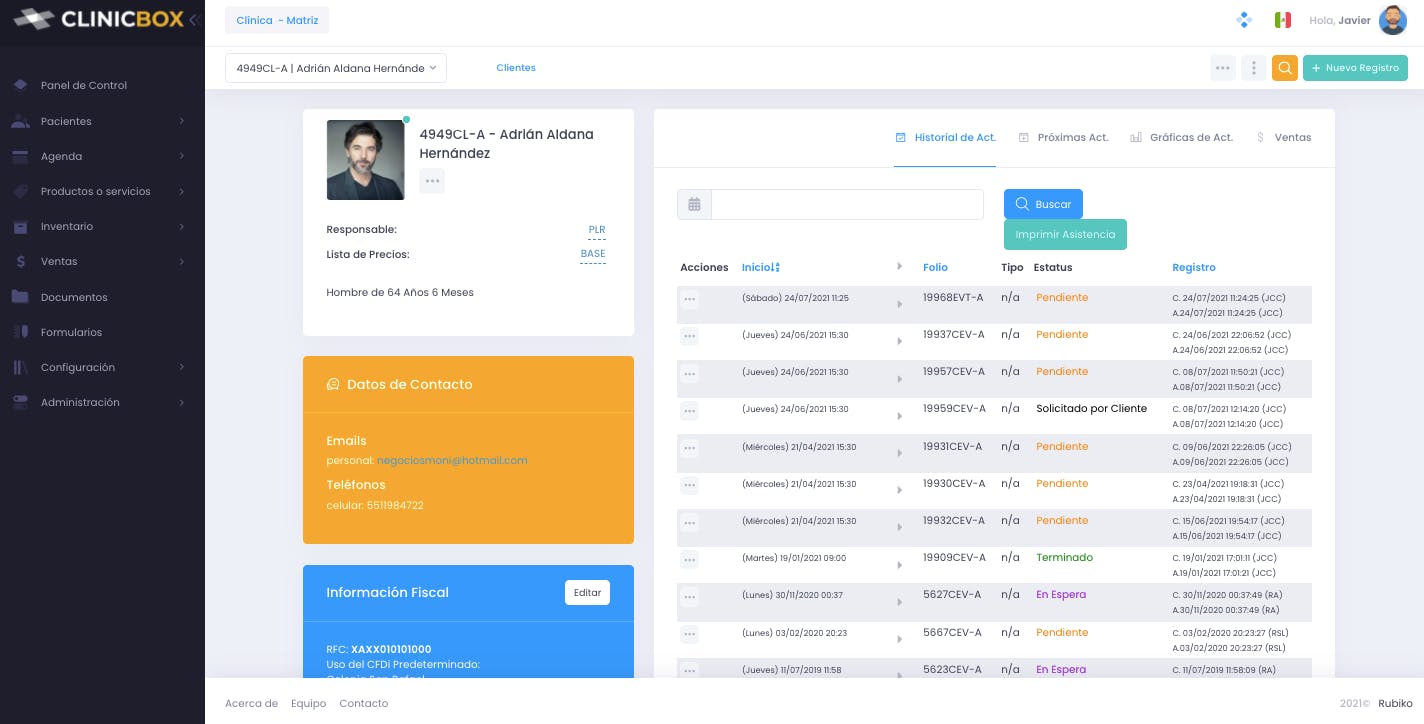Click the email negociosmoni@hotmail.com link
Image resolution: width=1424 pixels, height=724 pixels.
452,460
